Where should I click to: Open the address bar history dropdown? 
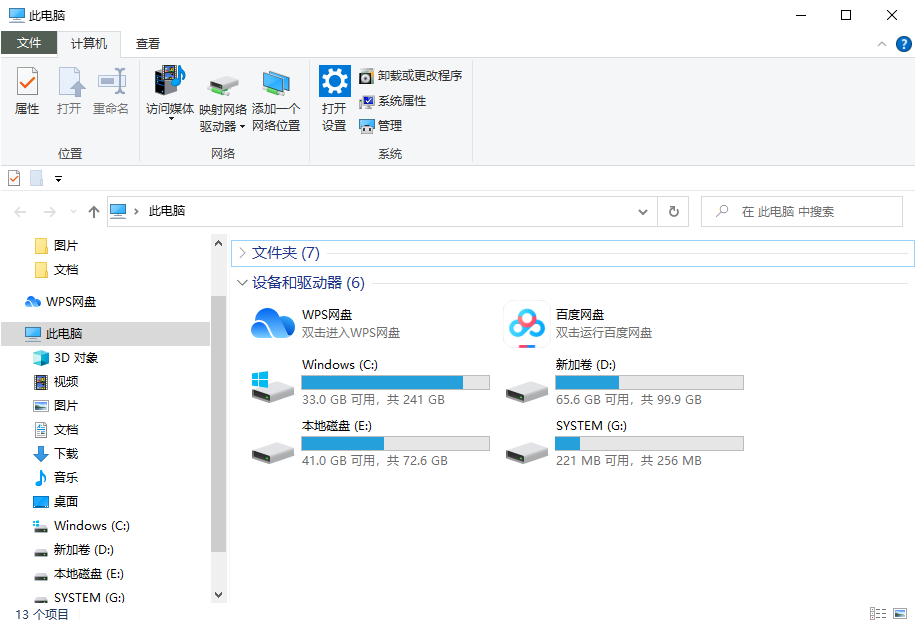(643, 212)
